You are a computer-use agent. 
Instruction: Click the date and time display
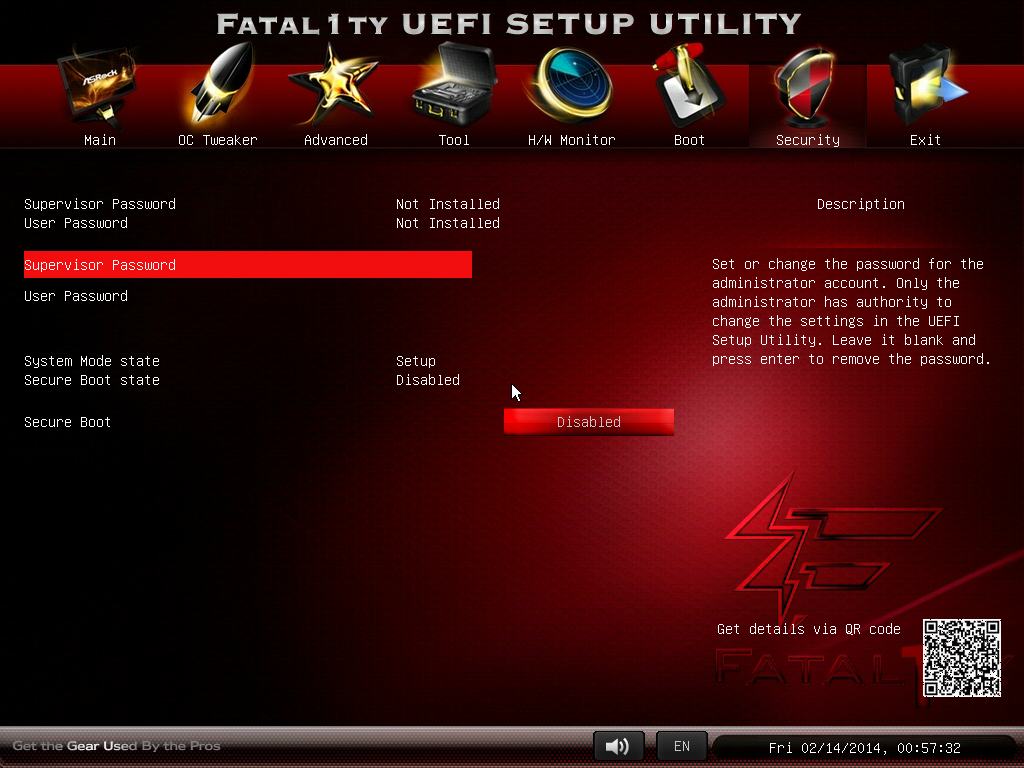[x=864, y=748]
